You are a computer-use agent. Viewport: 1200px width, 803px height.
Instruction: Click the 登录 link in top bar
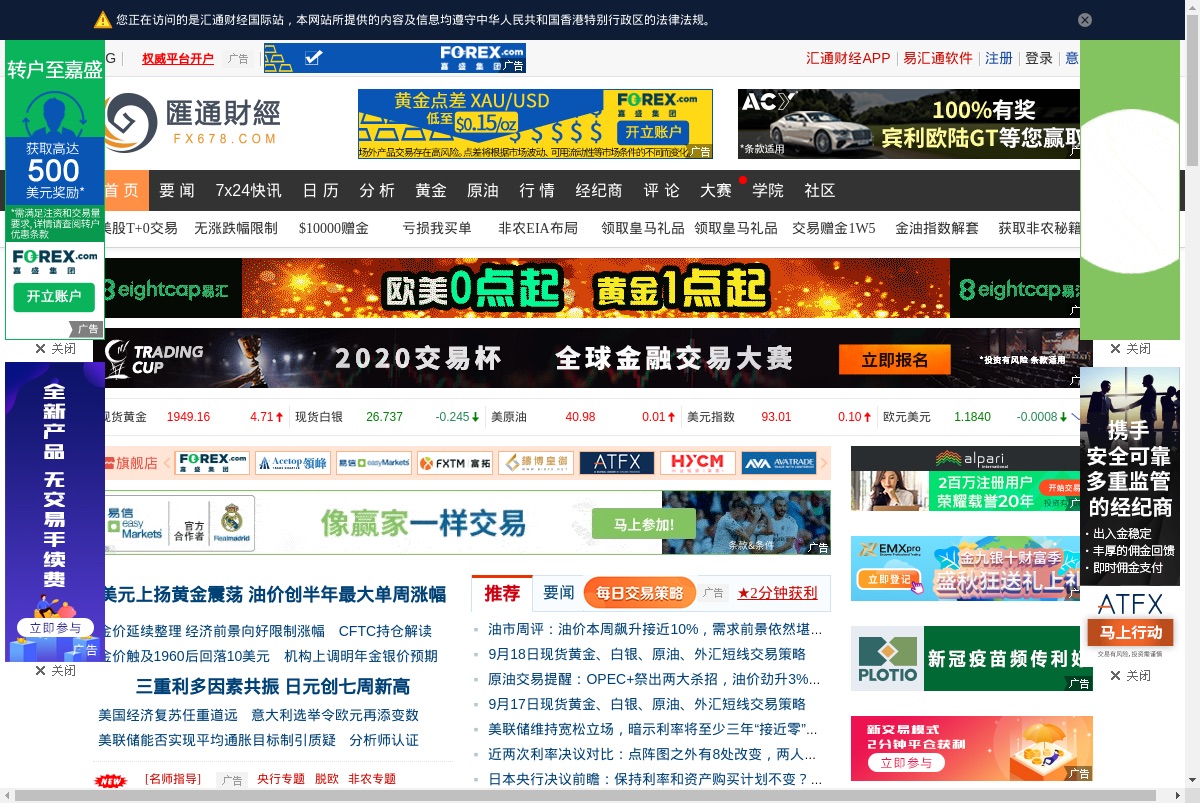(x=1039, y=58)
